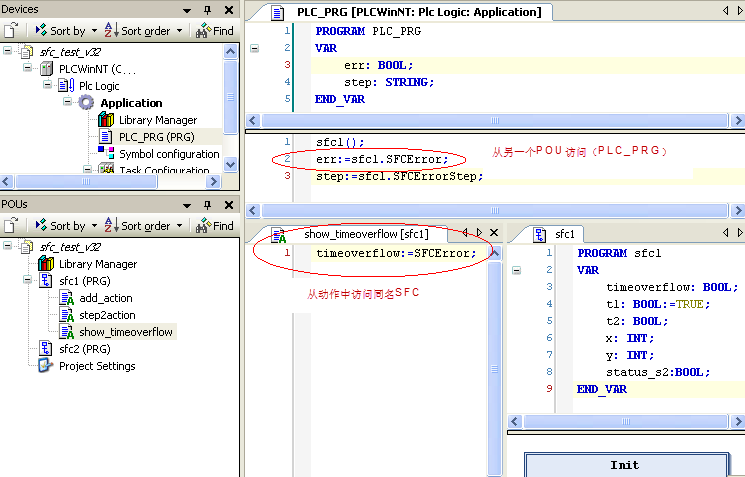
Task: Click new document icon in POUs toolbar
Action: [x=10, y=226]
